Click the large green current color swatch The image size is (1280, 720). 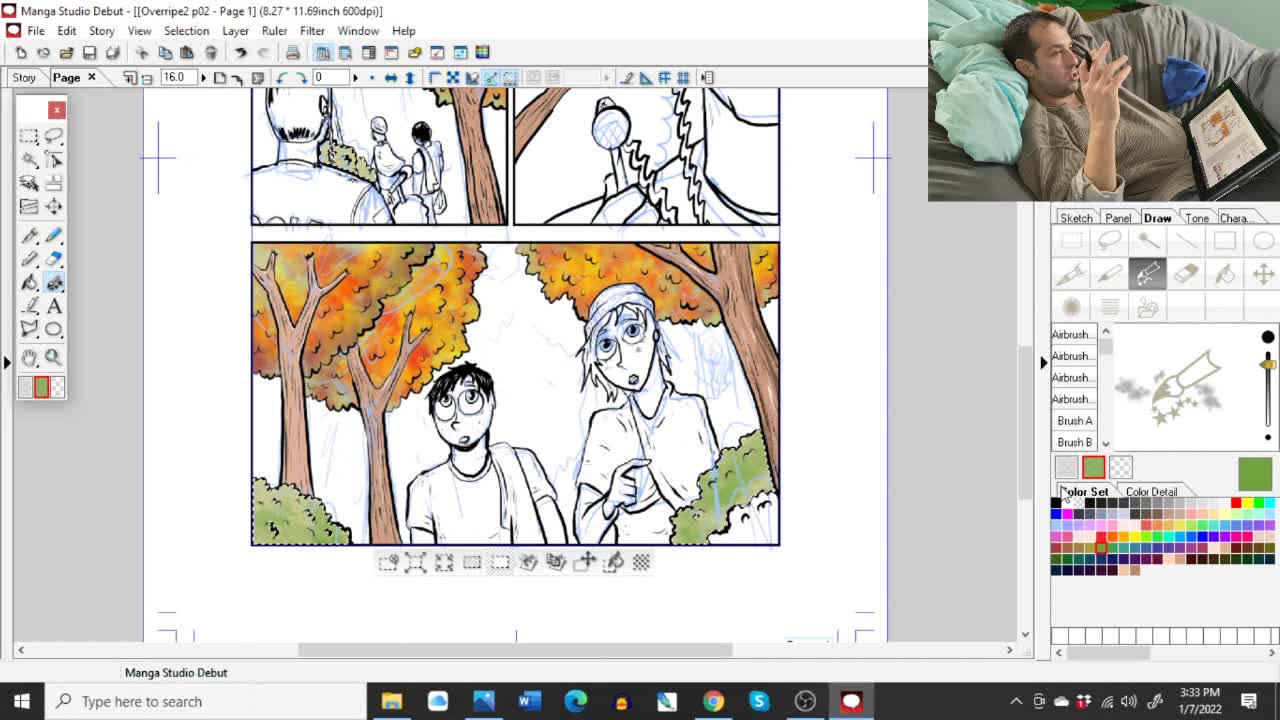pos(1255,474)
